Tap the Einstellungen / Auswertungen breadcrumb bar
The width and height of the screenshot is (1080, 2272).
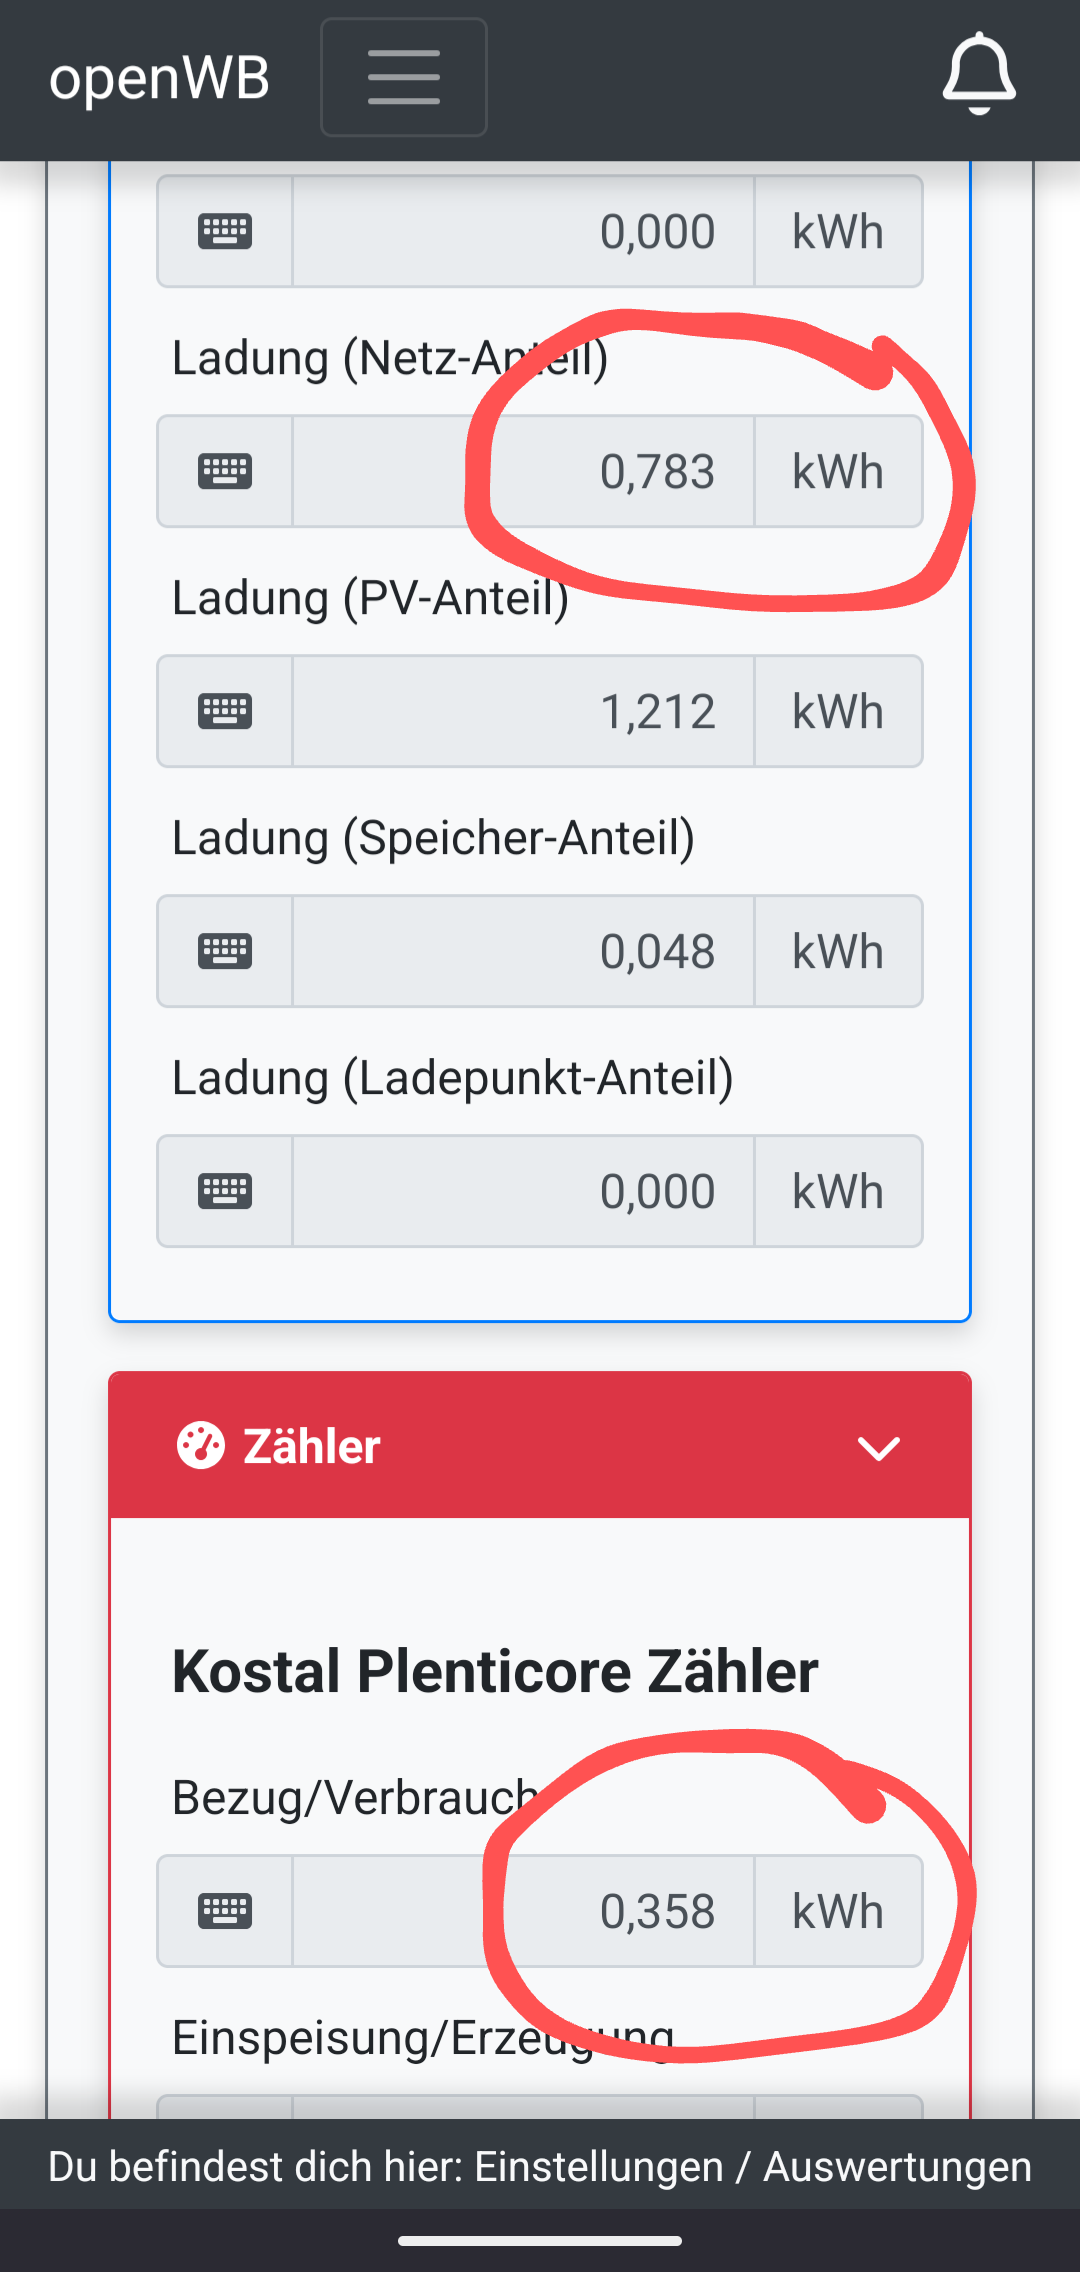540,2166
